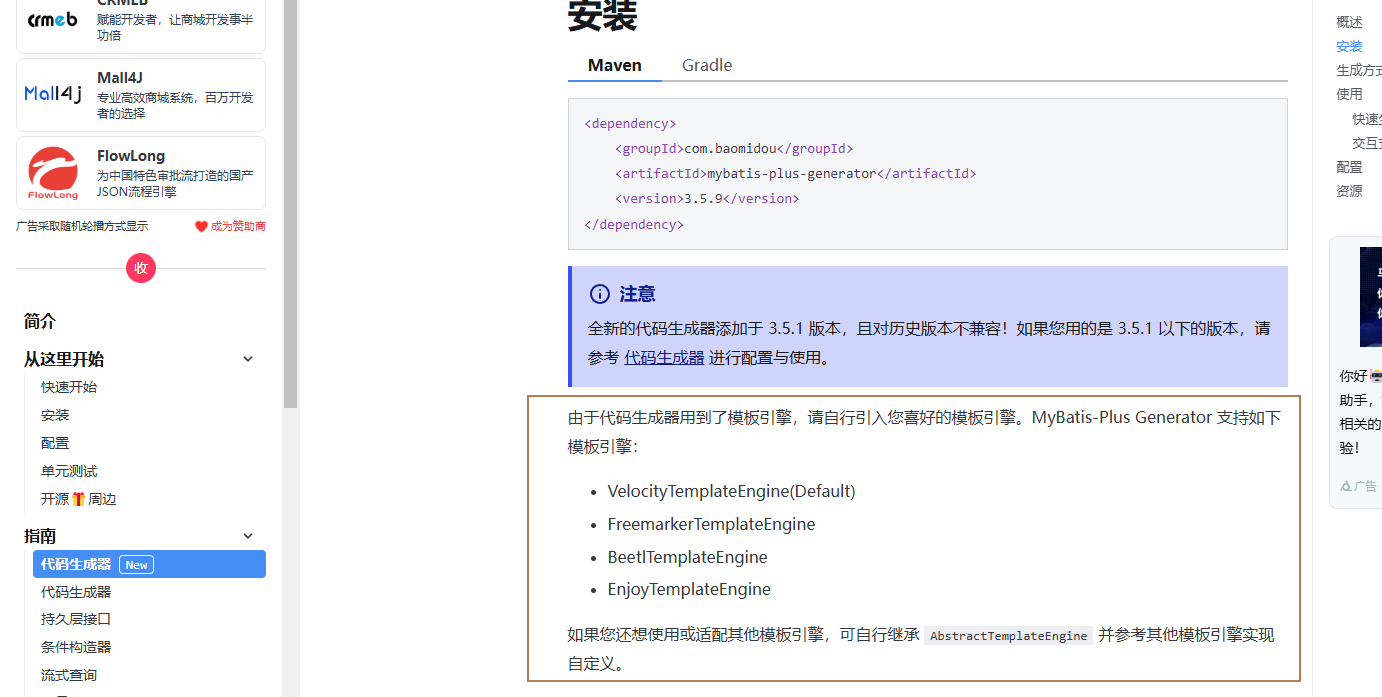Click the 3.5.9 version text
1382x697 pixels.
pyautogui.click(x=703, y=198)
